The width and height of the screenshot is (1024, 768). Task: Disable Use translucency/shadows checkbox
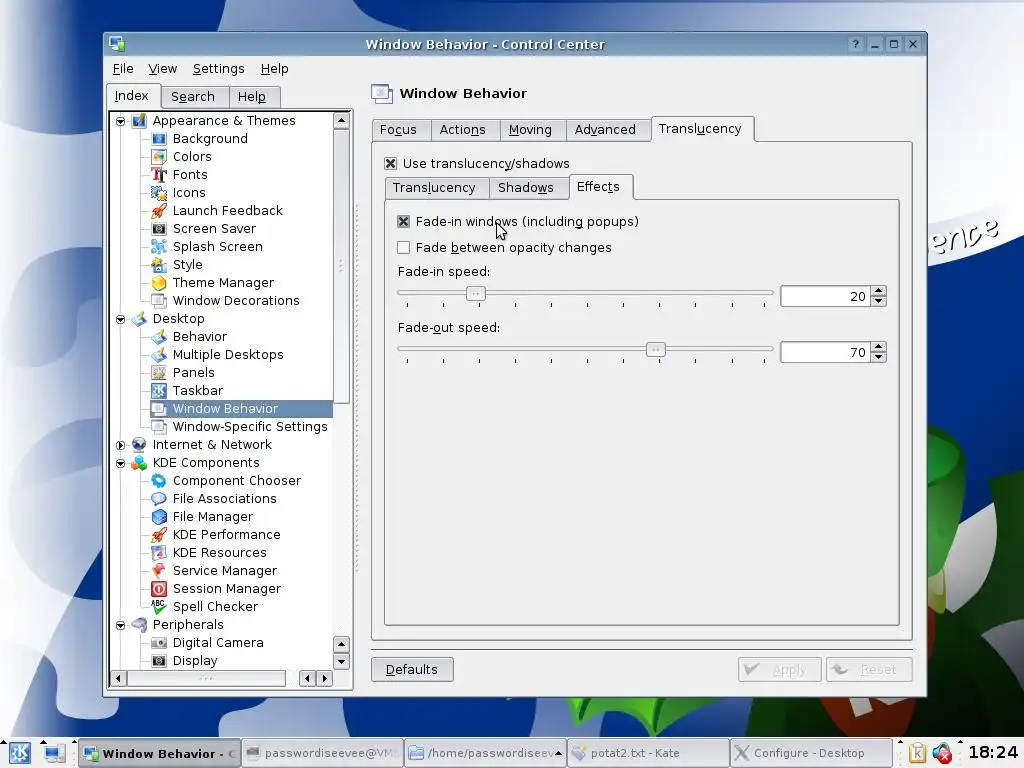[391, 163]
